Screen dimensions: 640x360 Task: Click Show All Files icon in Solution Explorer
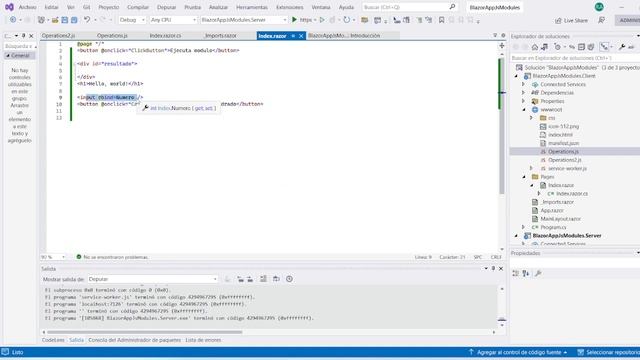591,47
